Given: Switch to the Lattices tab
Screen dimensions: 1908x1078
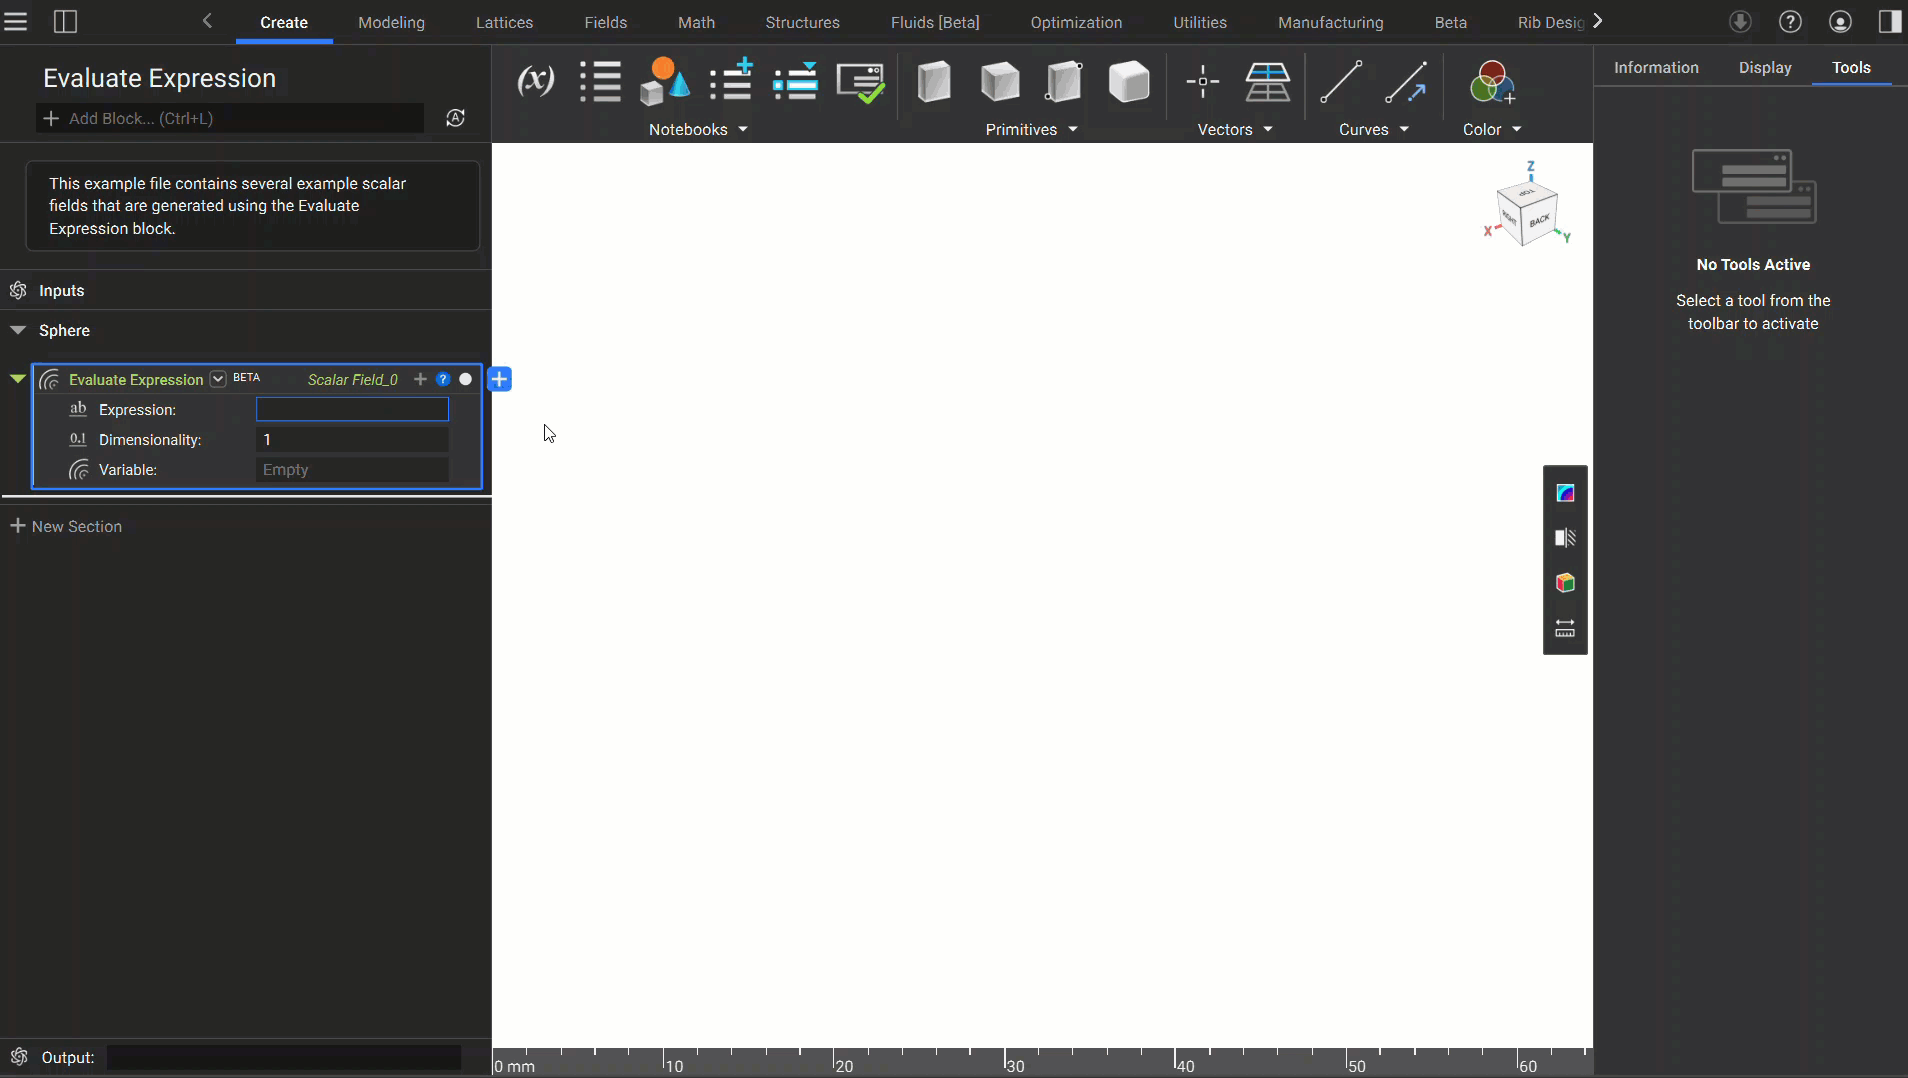Looking at the screenshot, I should pyautogui.click(x=504, y=22).
